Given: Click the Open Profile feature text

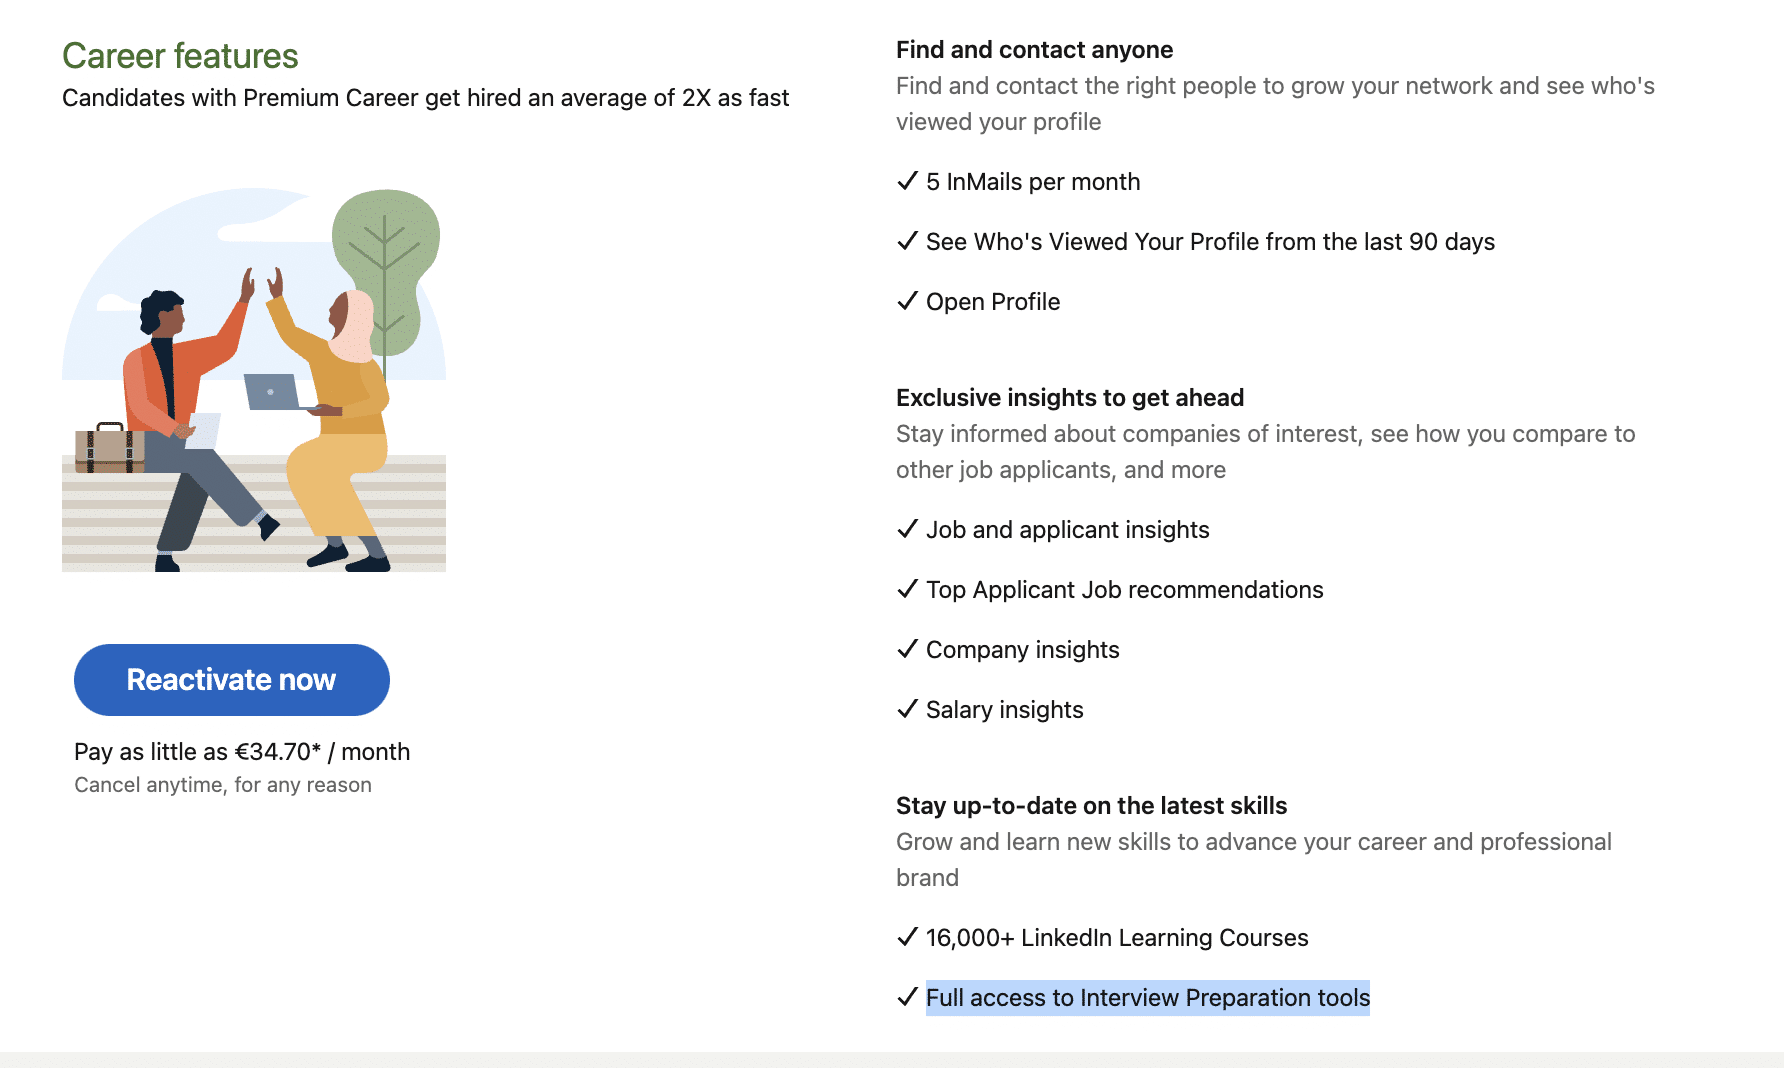Looking at the screenshot, I should [x=992, y=301].
